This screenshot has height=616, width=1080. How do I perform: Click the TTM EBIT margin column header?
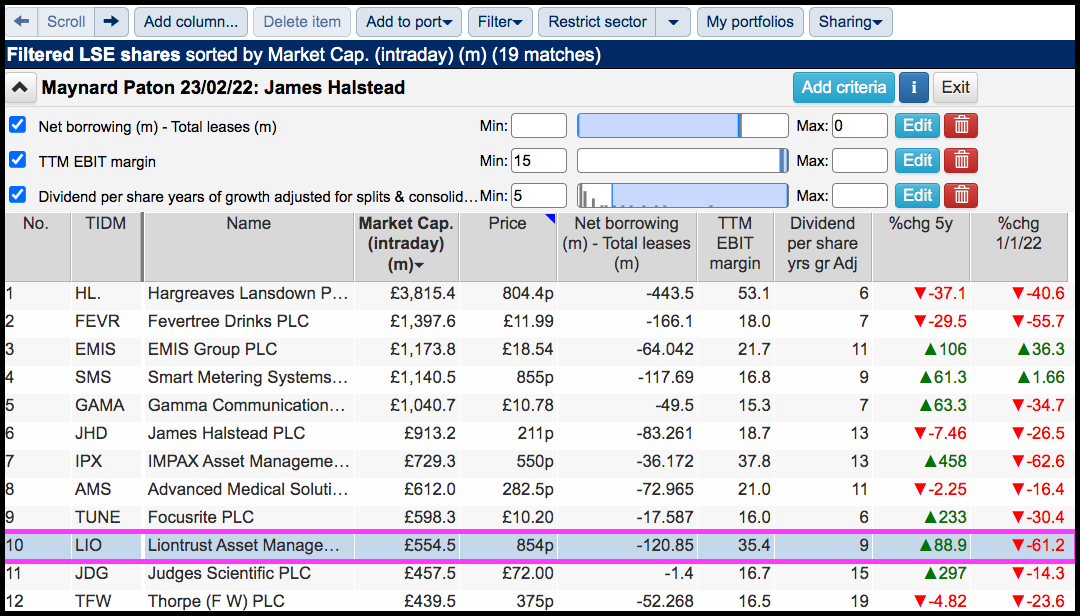pyautogui.click(x=736, y=247)
